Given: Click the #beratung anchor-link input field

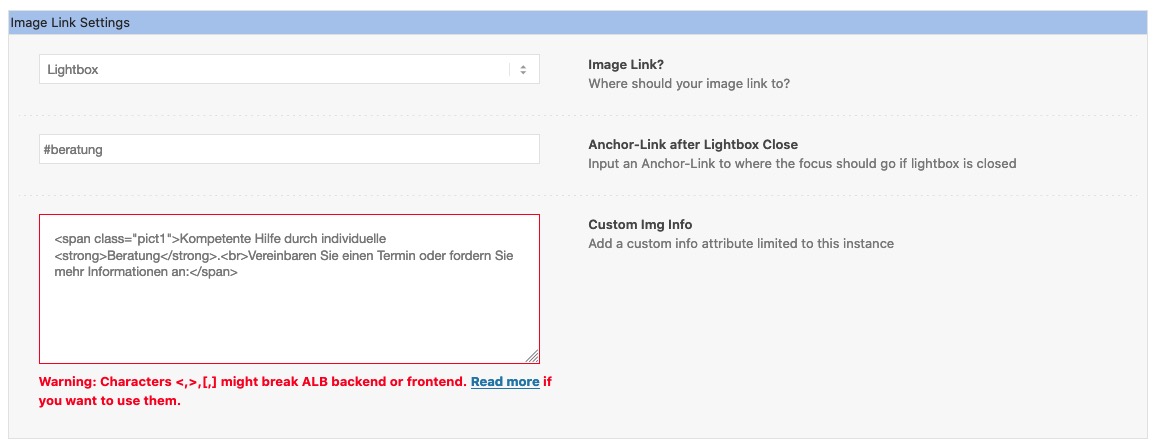Looking at the screenshot, I should coord(289,149).
